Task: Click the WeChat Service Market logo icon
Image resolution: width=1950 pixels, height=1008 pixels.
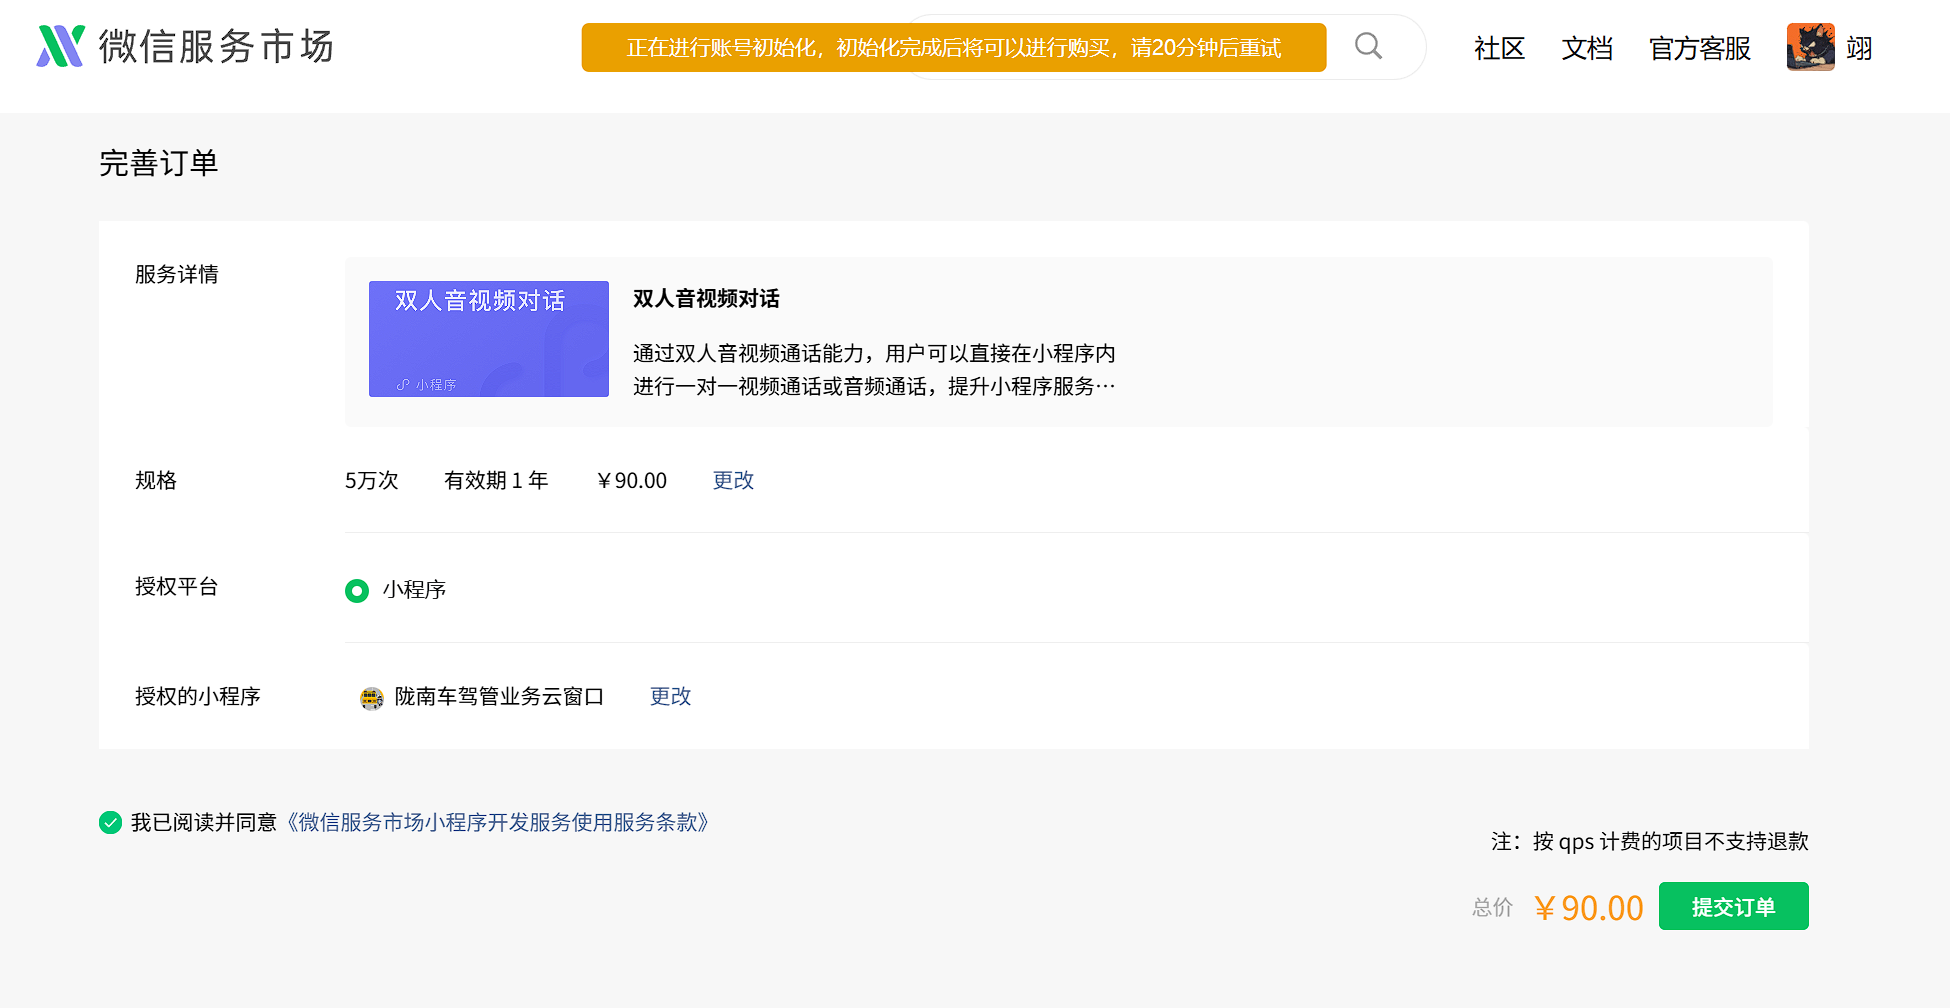Action: coord(61,46)
